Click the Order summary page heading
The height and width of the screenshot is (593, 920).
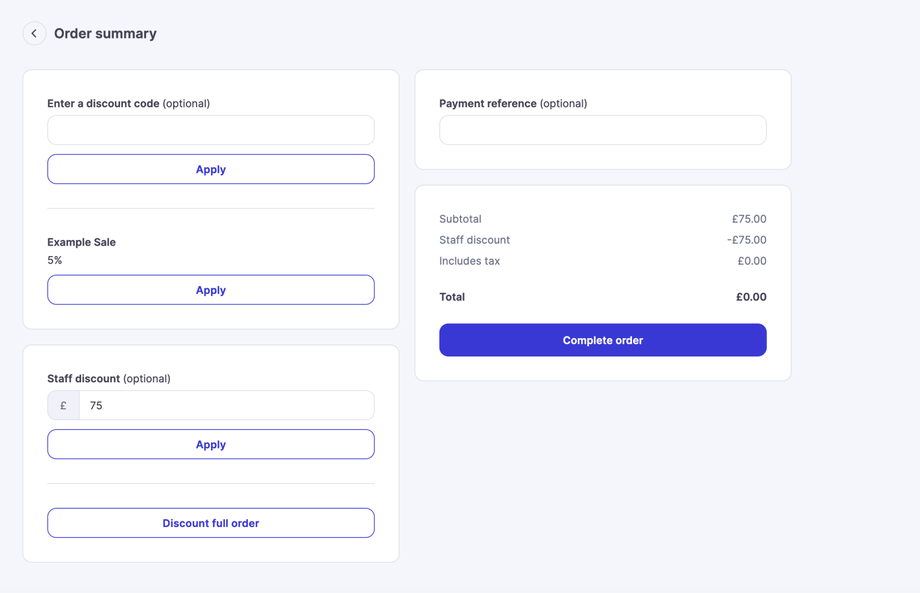click(x=105, y=33)
